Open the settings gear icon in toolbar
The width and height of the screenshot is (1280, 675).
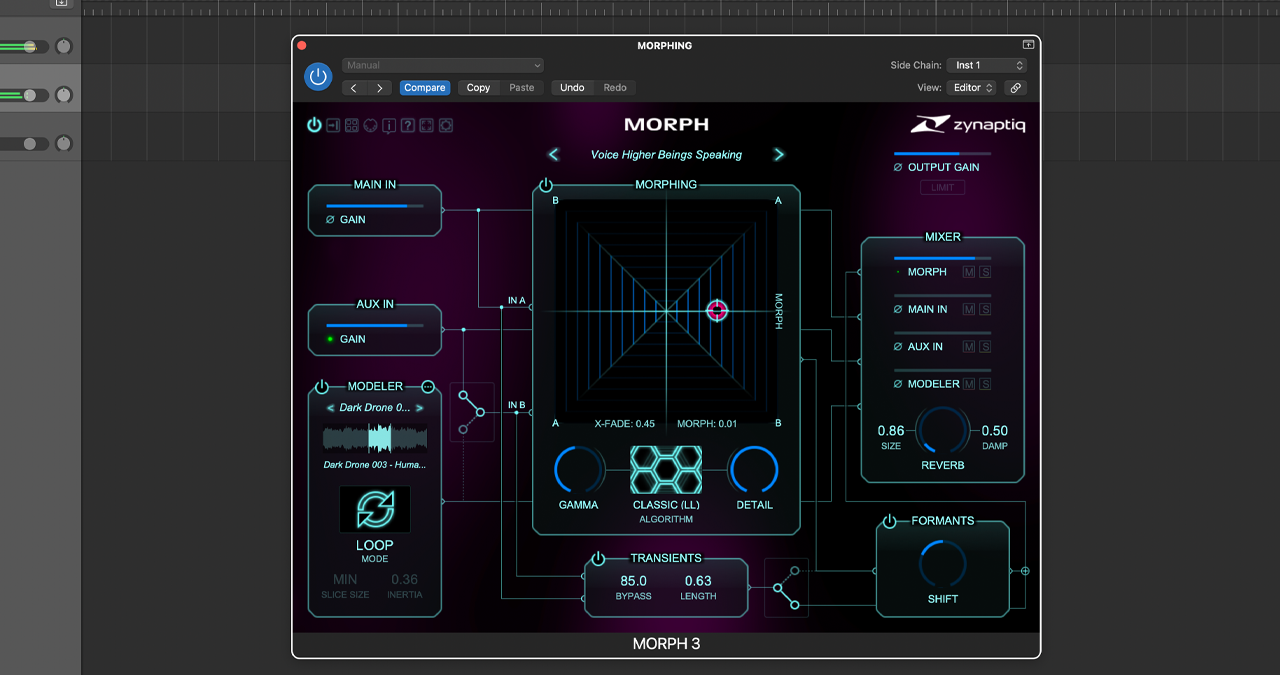[446, 125]
